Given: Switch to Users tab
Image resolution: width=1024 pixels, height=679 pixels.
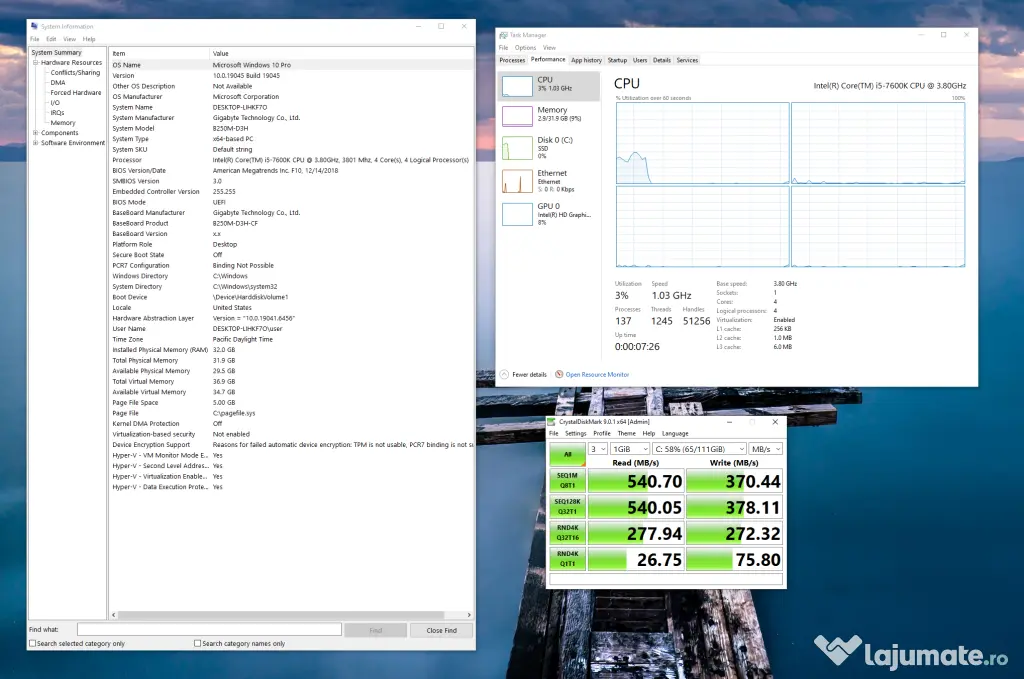Looking at the screenshot, I should [x=640, y=60].
